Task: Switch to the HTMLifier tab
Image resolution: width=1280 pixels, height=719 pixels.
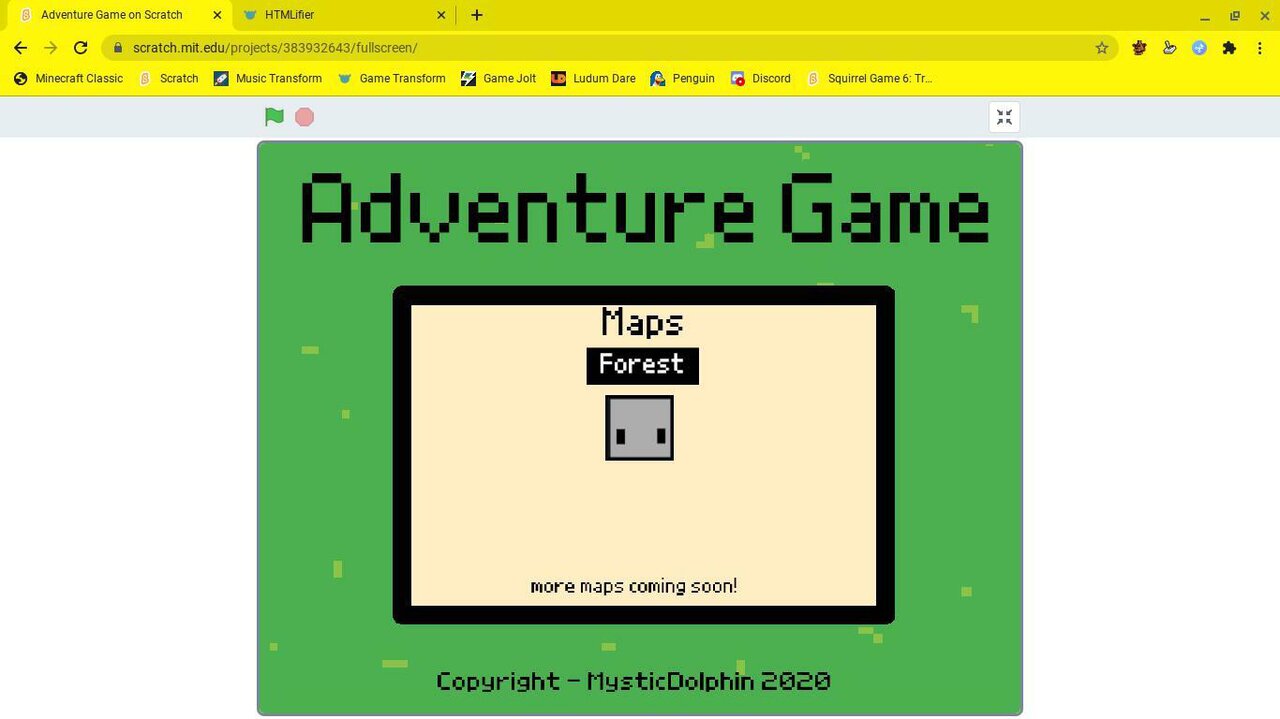Action: [345, 15]
